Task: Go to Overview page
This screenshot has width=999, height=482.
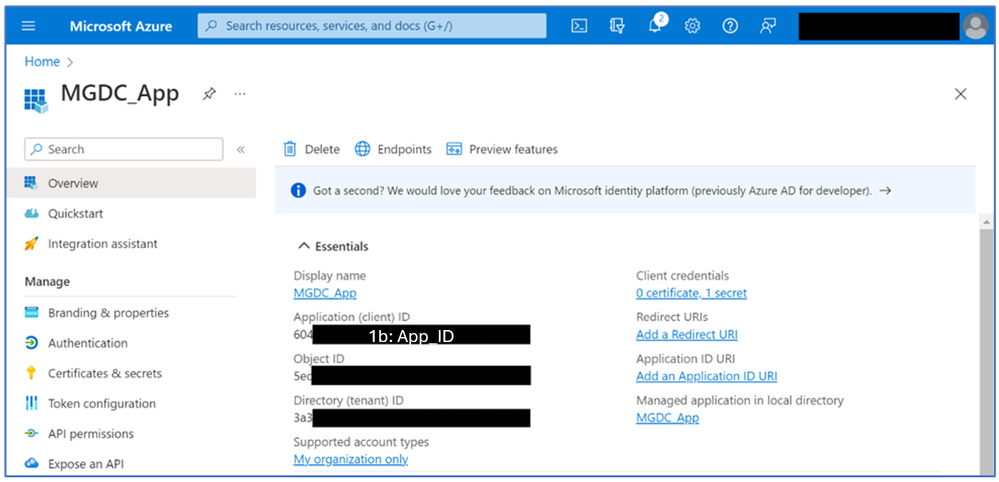Action: 131,183
